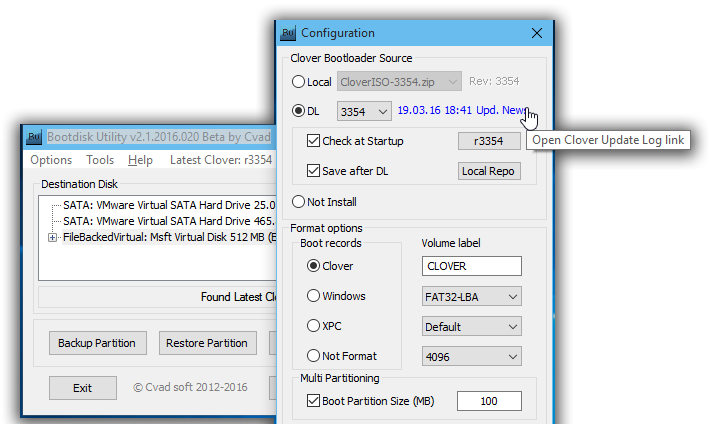The image size is (711, 424).
Task: Close the Configuration dialog
Action: (537, 33)
